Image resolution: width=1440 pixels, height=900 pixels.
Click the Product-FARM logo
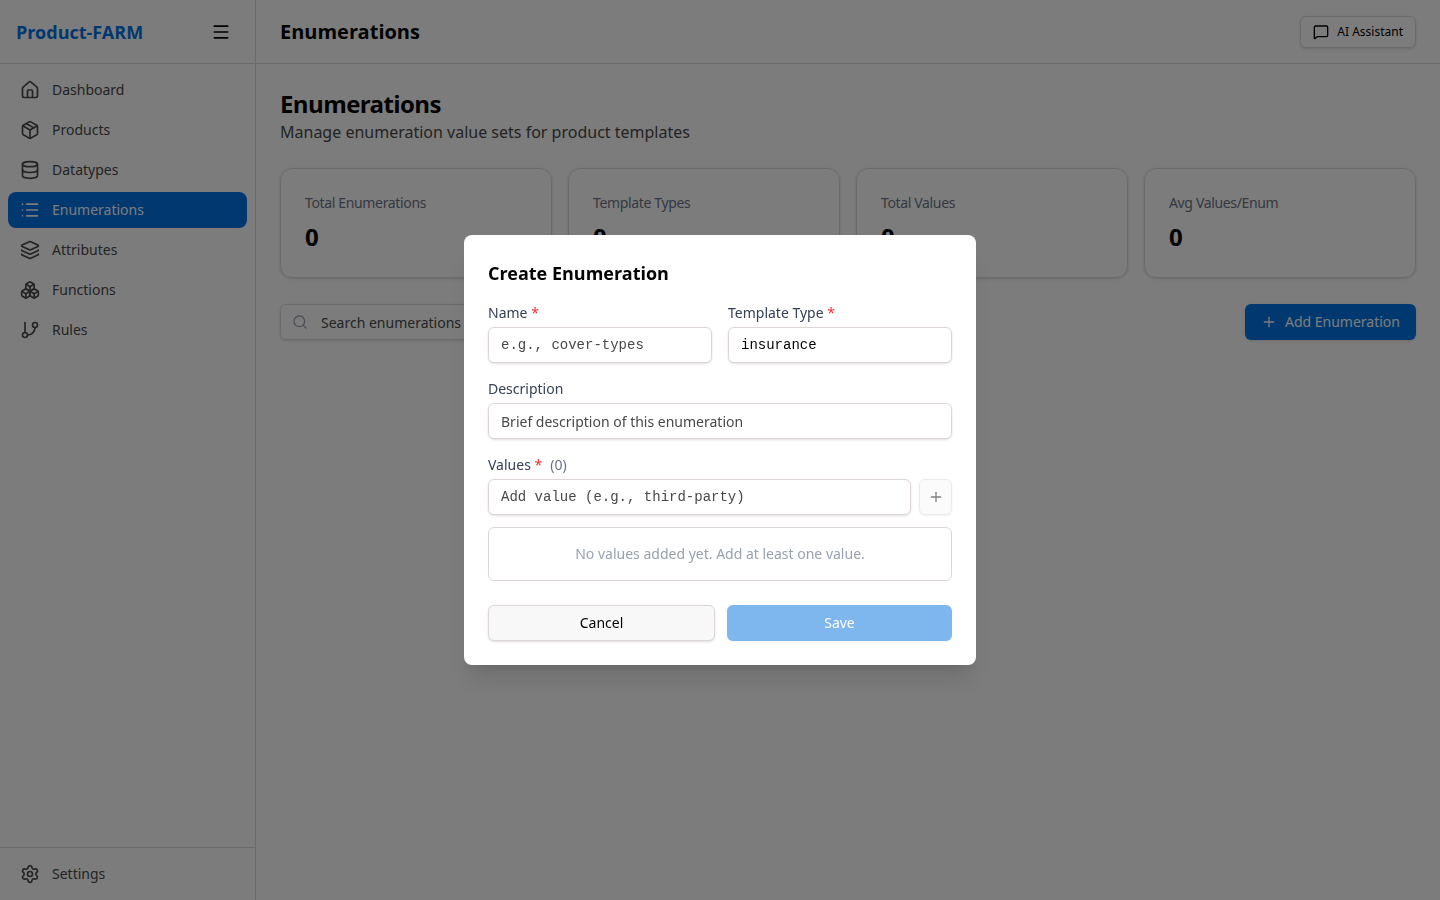tap(79, 31)
